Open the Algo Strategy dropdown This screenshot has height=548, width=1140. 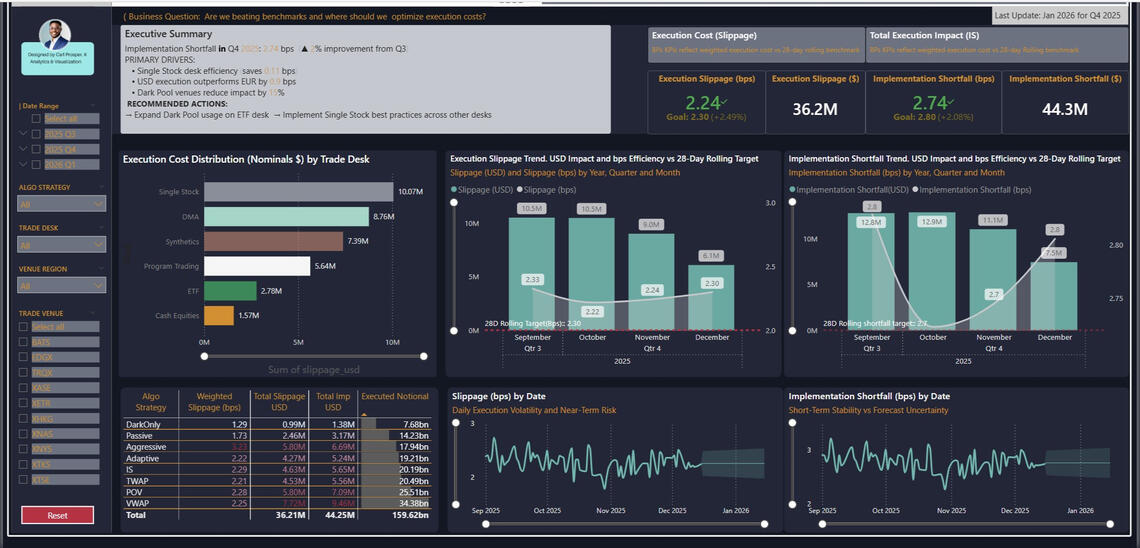(61, 204)
